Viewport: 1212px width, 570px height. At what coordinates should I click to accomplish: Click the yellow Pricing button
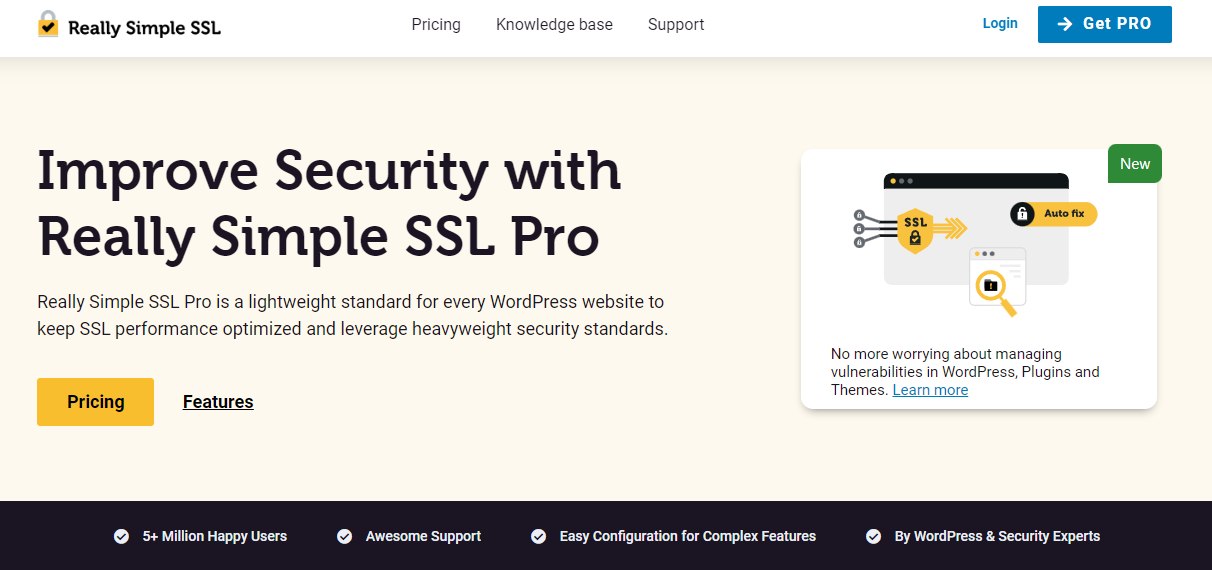tap(95, 402)
